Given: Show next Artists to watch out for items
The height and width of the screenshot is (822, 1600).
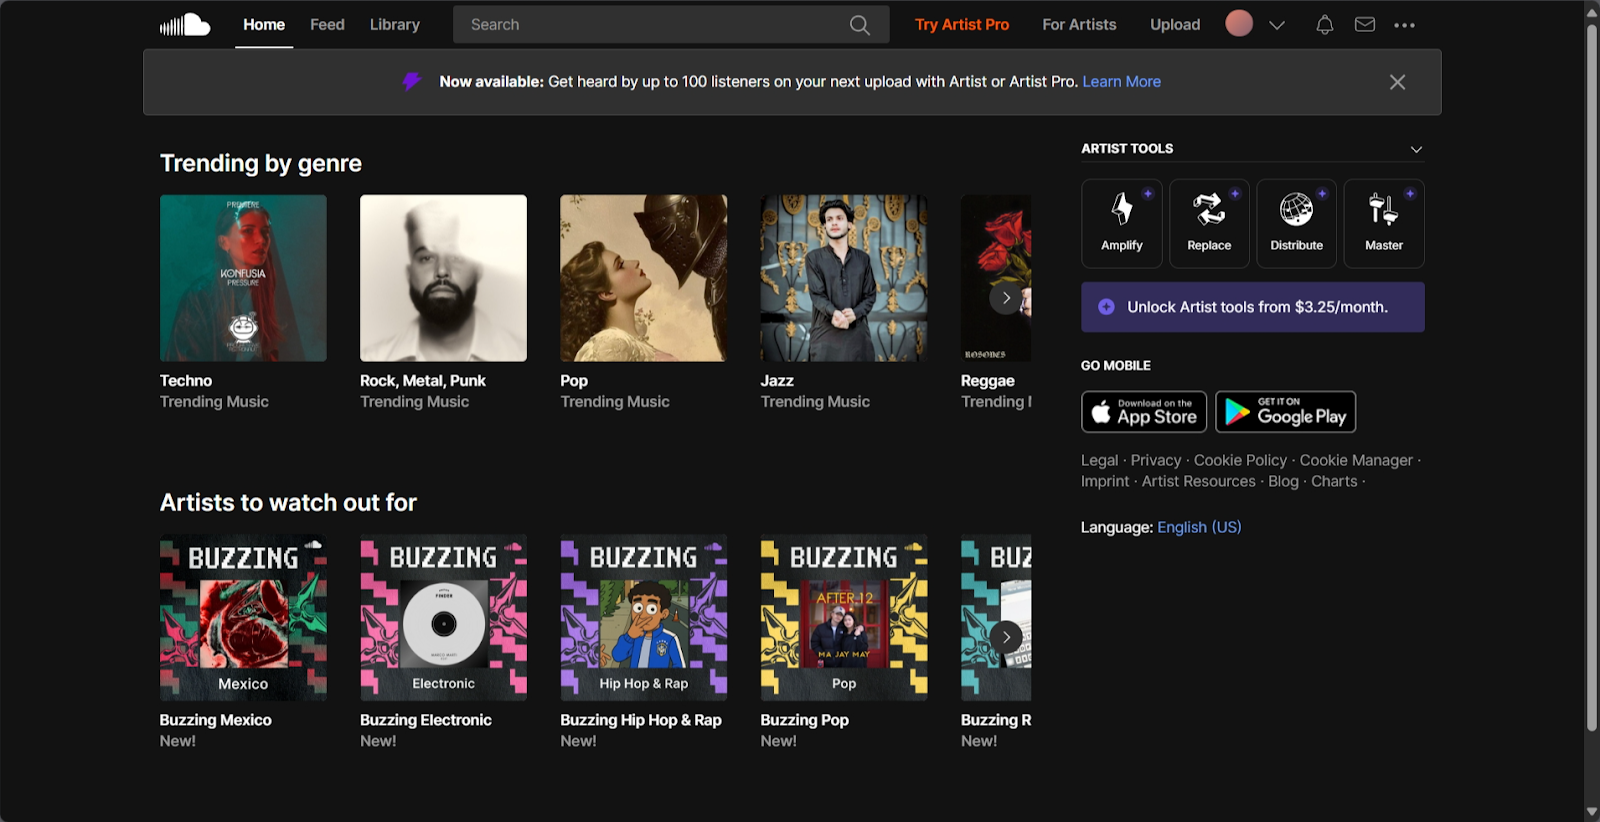Looking at the screenshot, I should tap(1006, 637).
